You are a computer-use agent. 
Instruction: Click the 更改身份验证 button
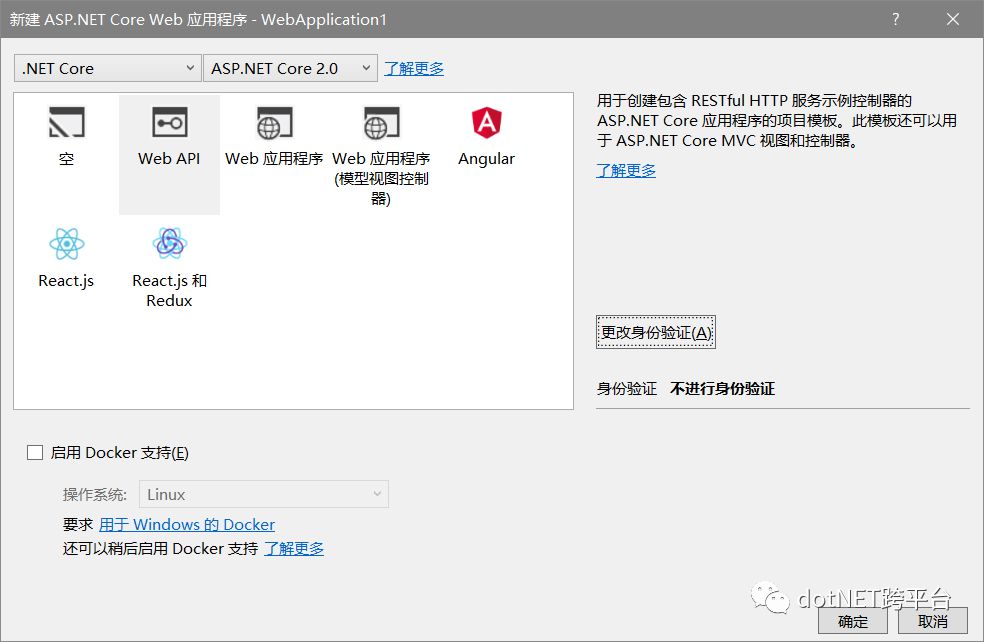(x=656, y=332)
